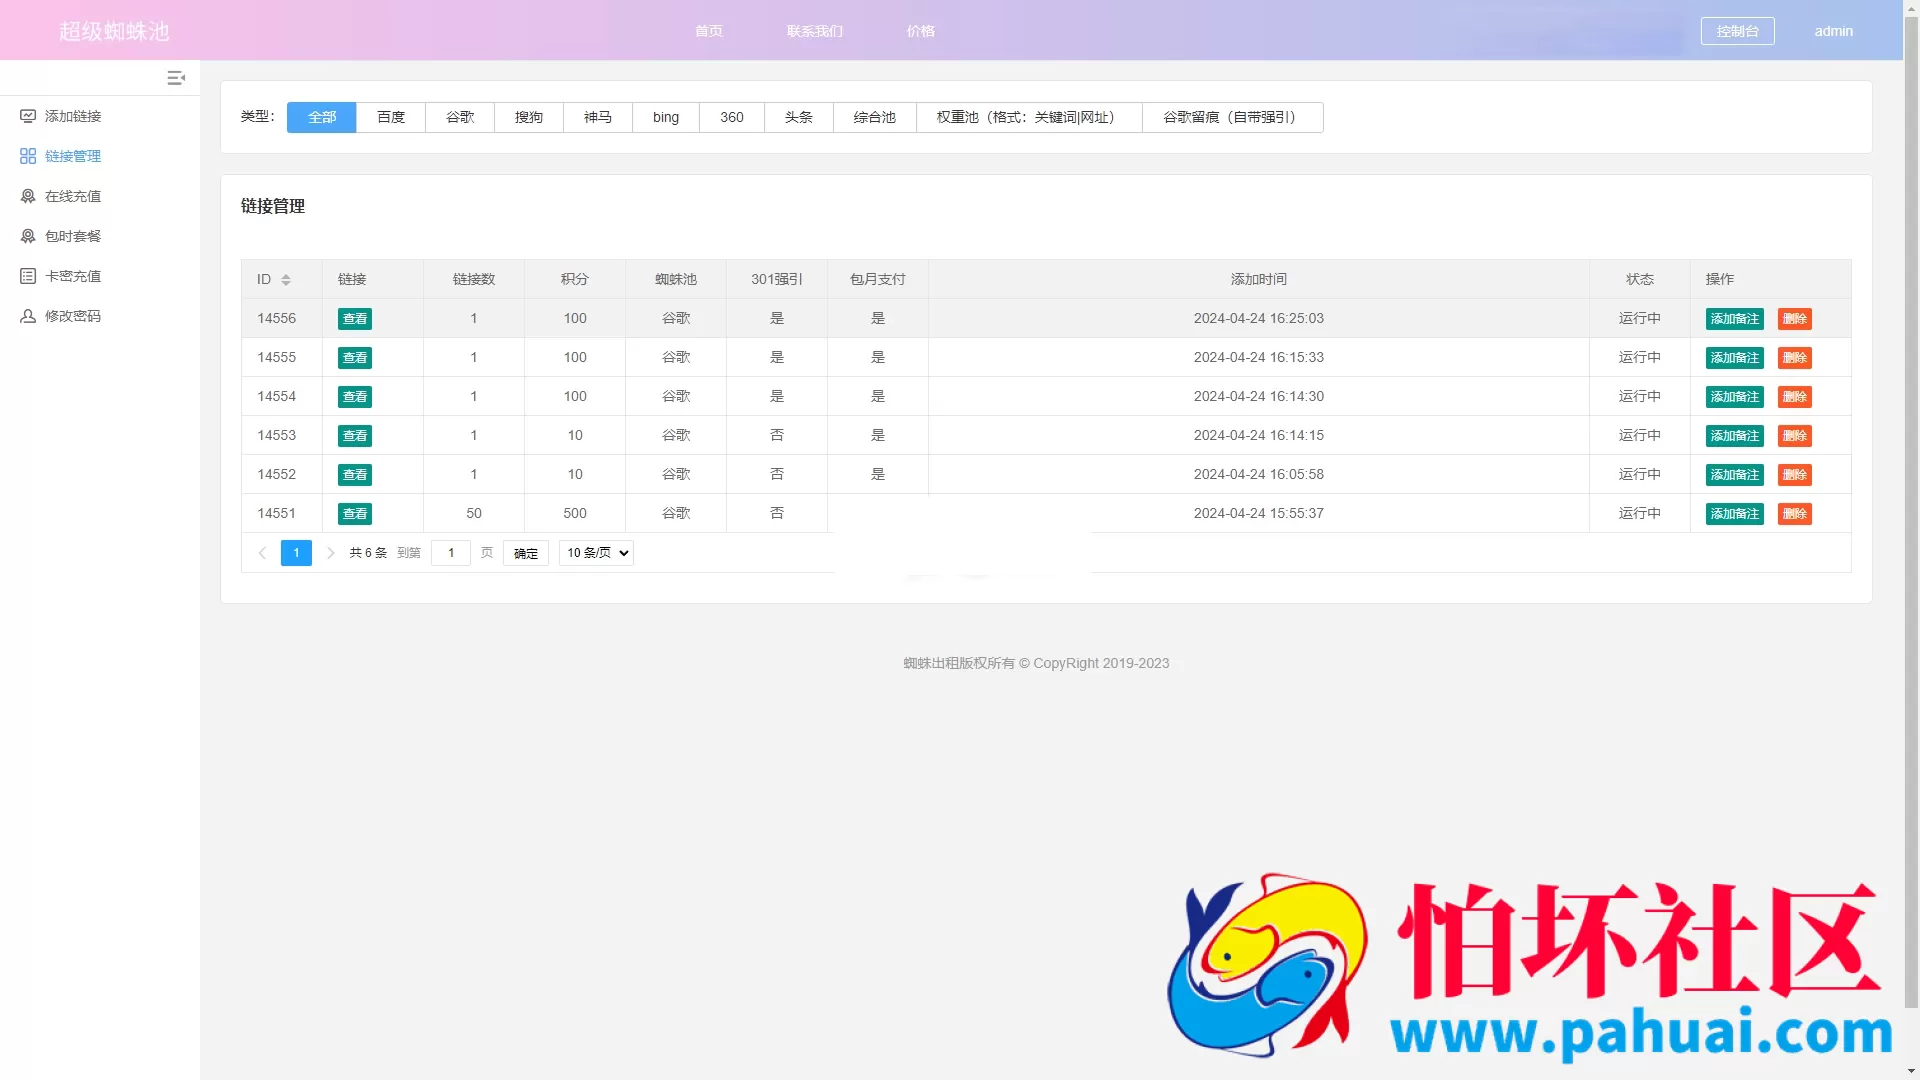Click the 在线充值 sidebar icon

(28, 196)
